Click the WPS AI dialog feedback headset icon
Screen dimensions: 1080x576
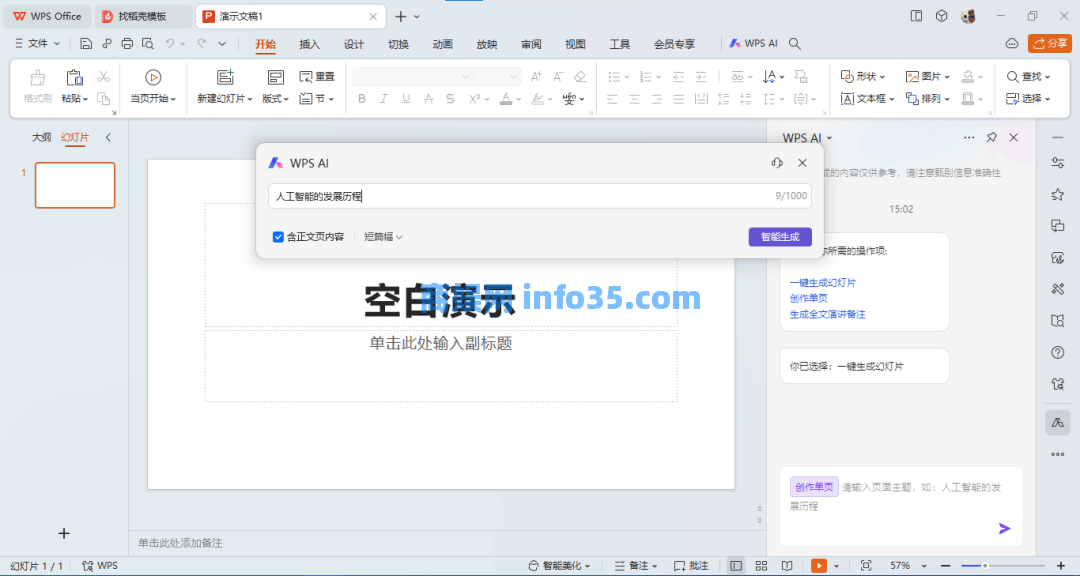(777, 163)
